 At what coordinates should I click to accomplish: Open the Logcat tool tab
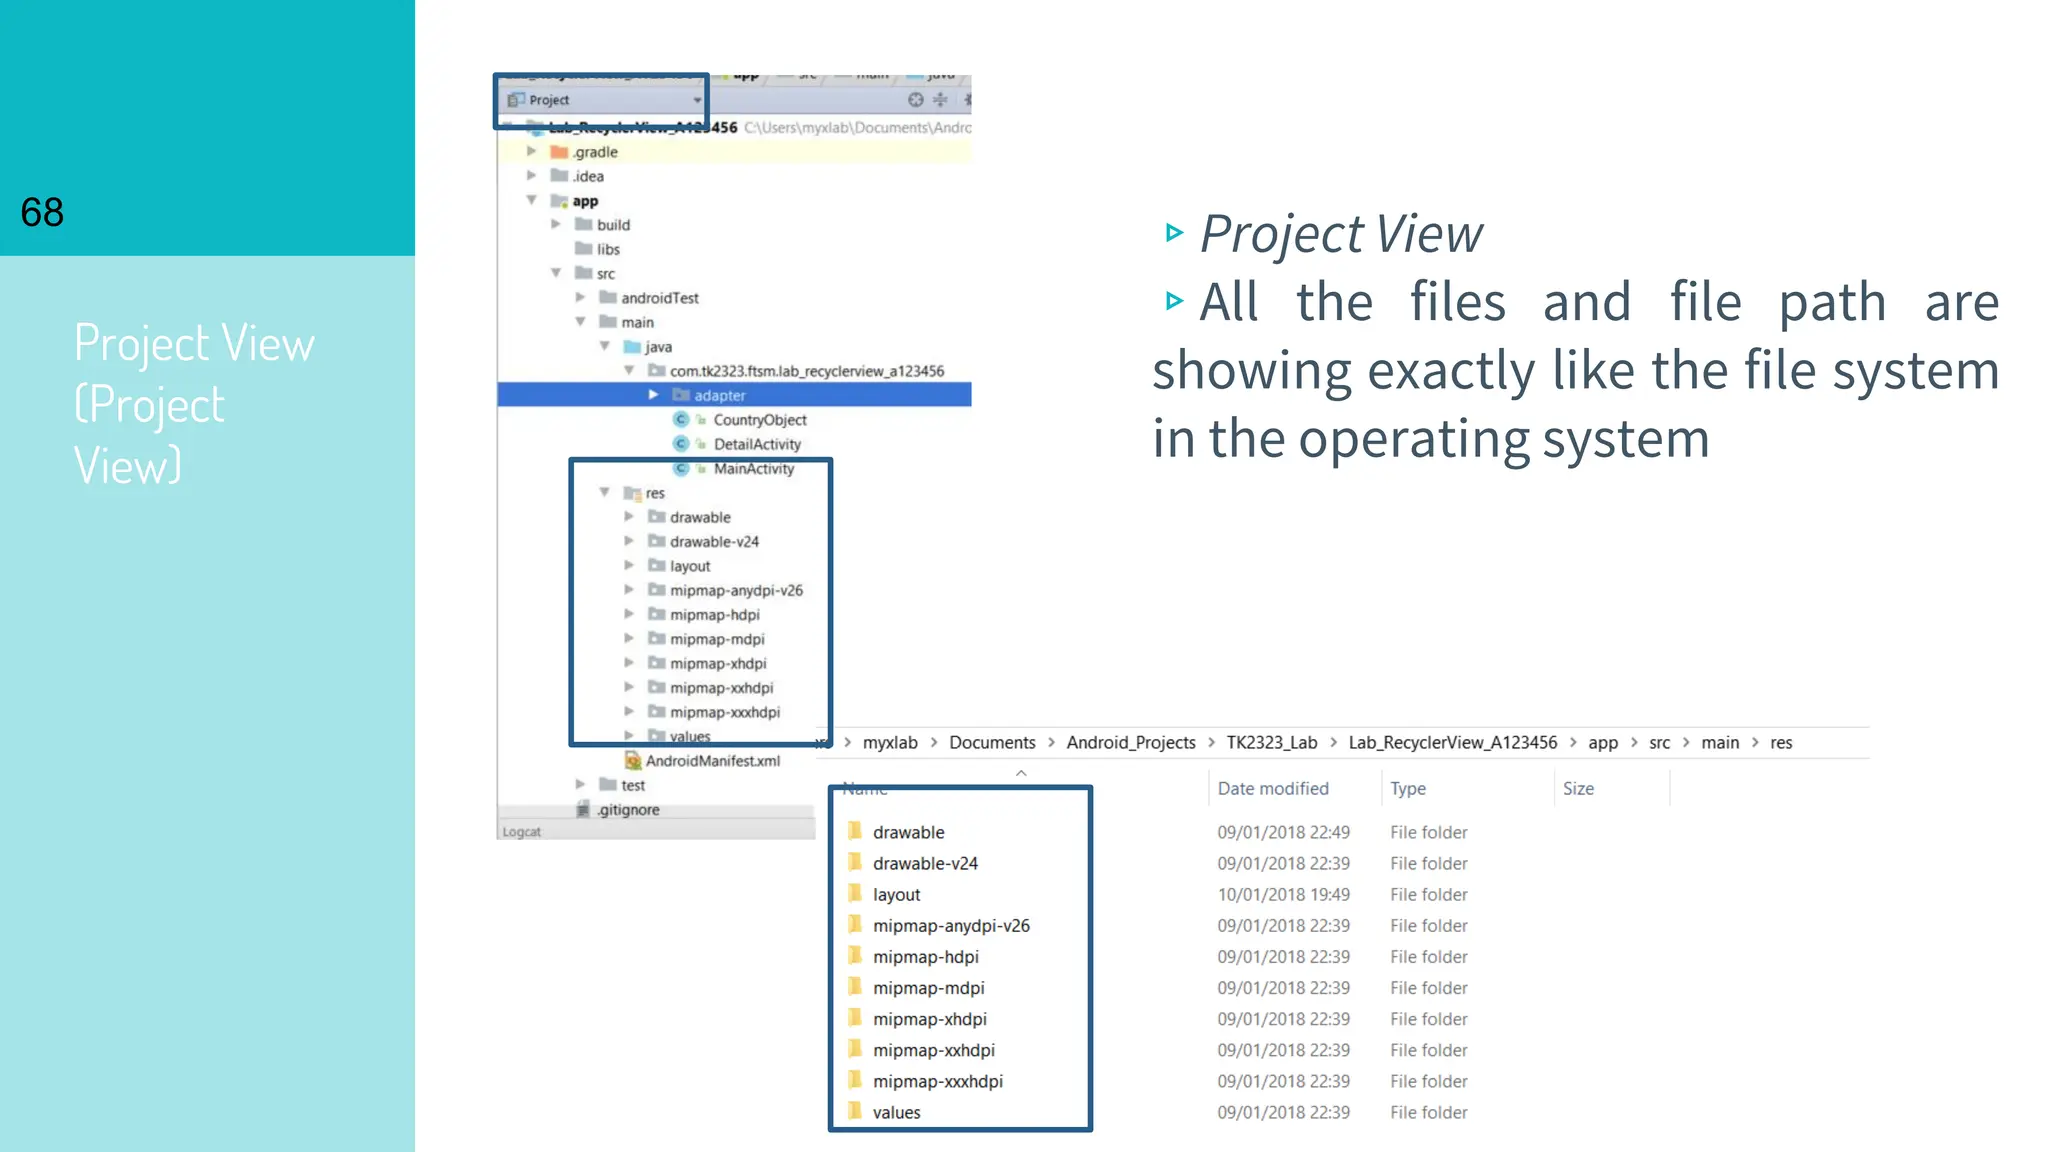tap(521, 831)
